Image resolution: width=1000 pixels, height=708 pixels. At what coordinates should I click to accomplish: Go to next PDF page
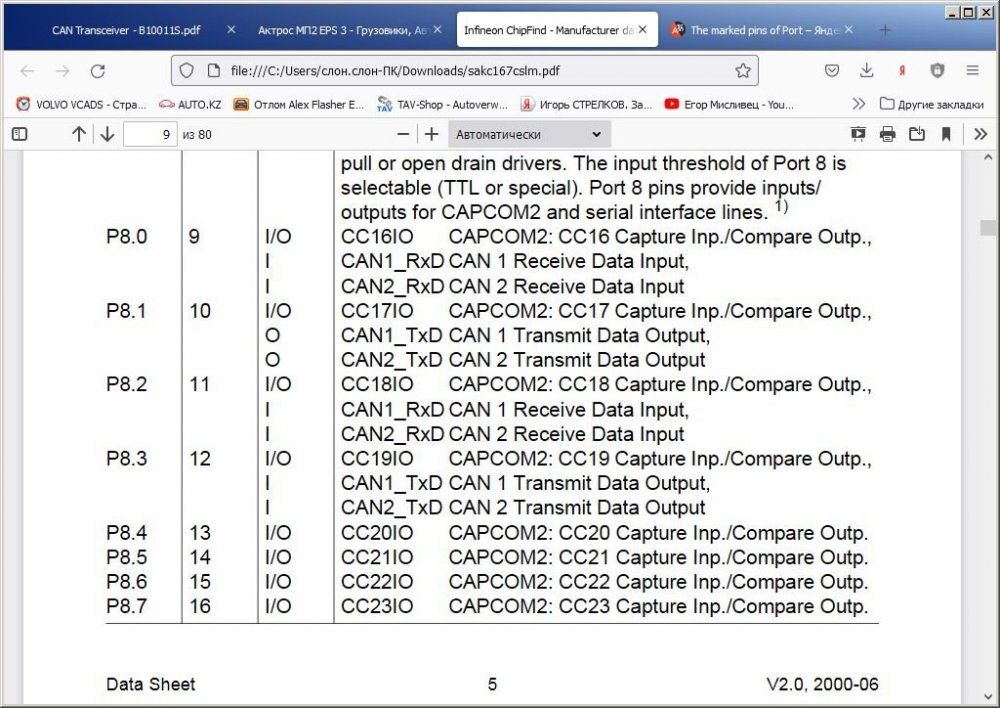pos(107,134)
